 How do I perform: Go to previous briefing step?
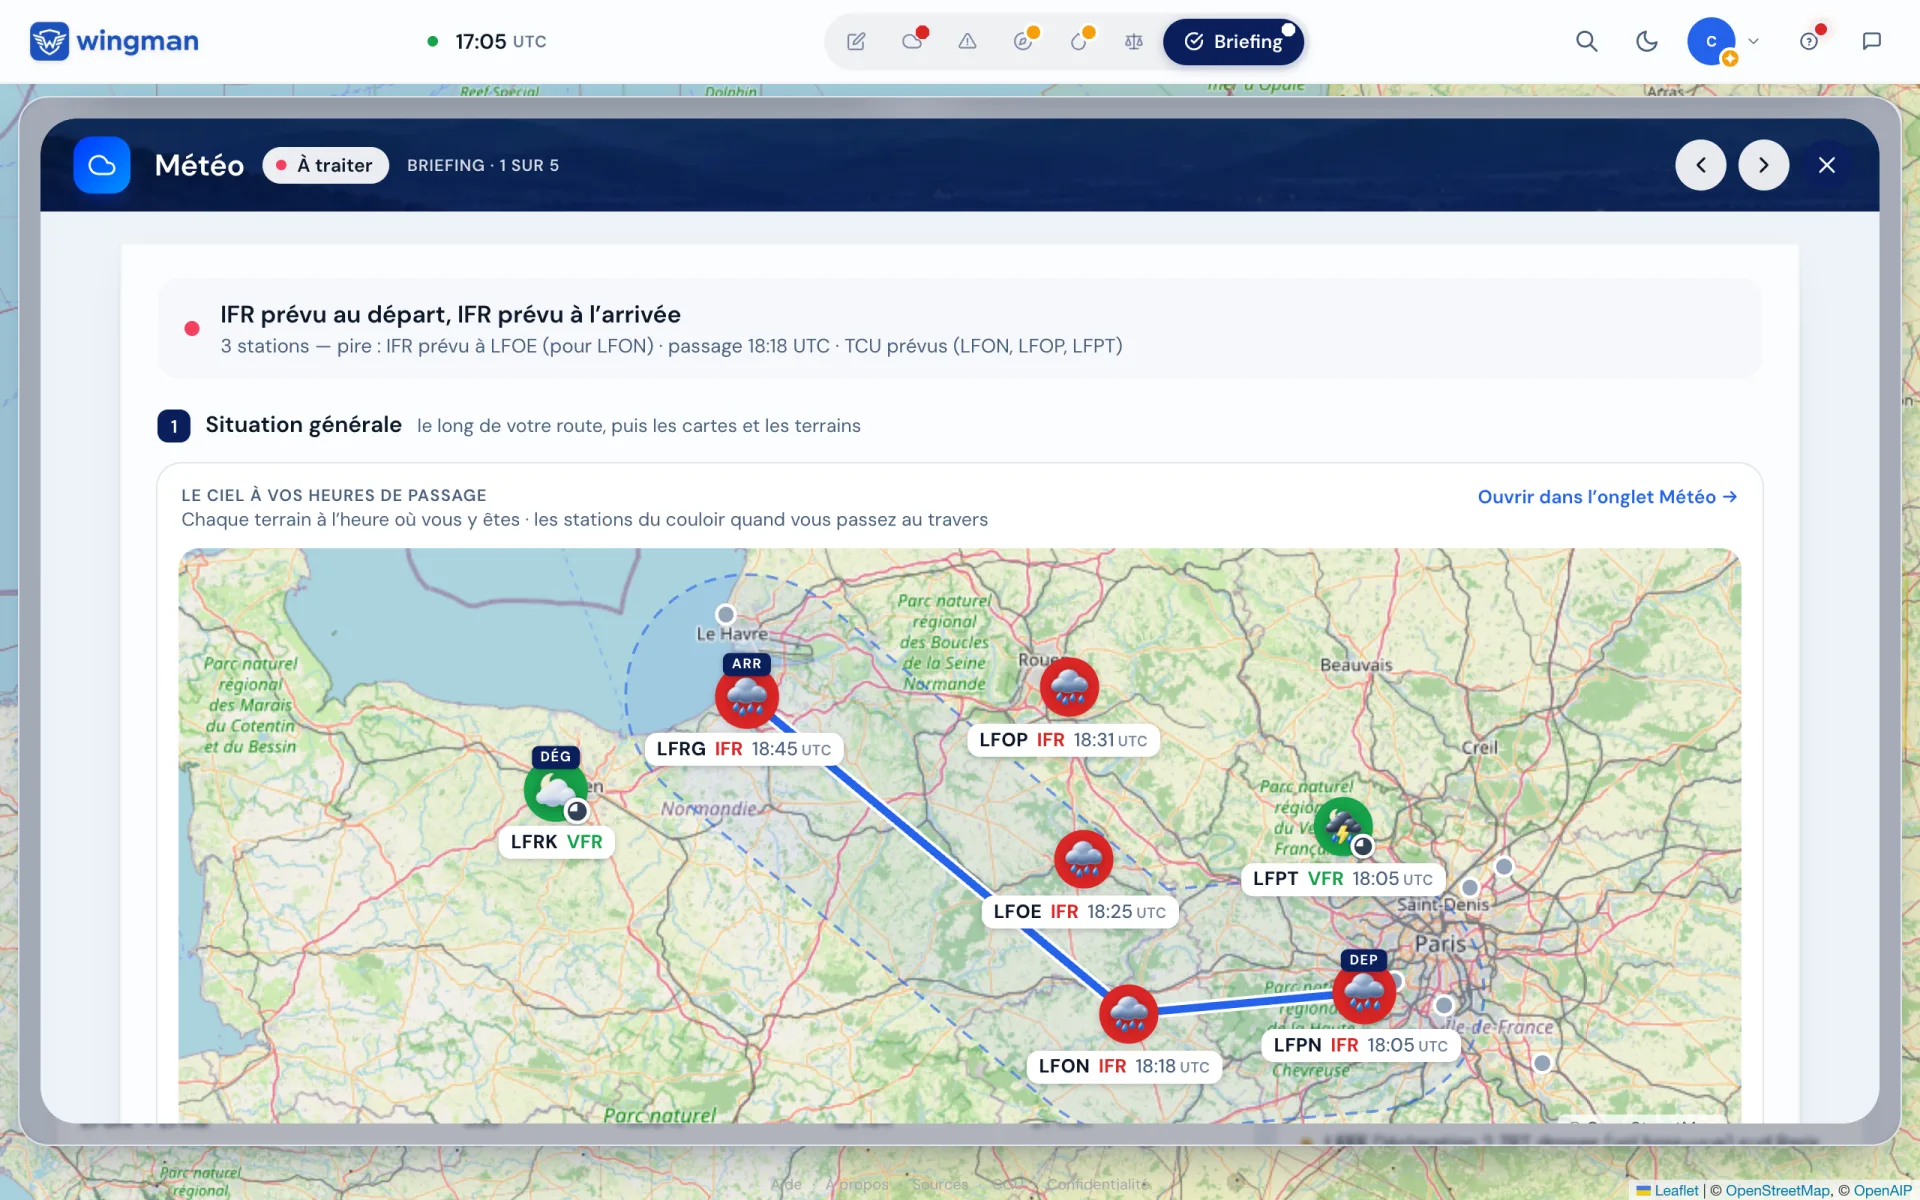pos(1700,165)
